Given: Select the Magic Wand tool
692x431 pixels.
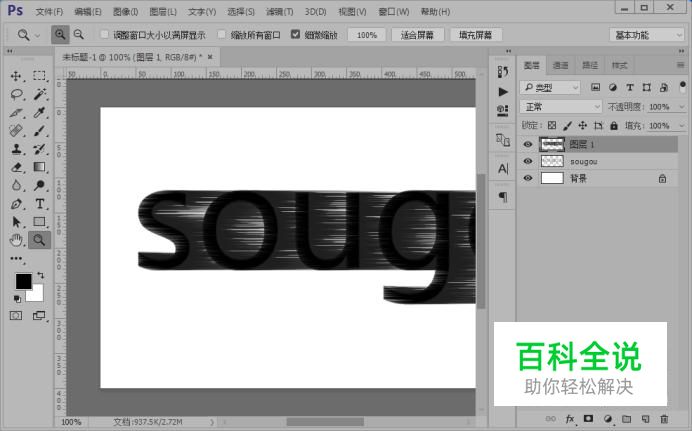Looking at the screenshot, I should coord(40,94).
